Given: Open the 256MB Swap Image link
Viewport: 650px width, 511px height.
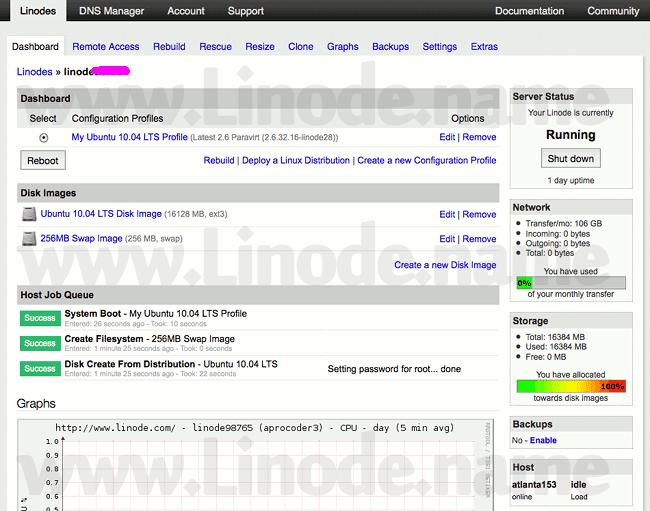Looking at the screenshot, I should pyautogui.click(x=81, y=238).
